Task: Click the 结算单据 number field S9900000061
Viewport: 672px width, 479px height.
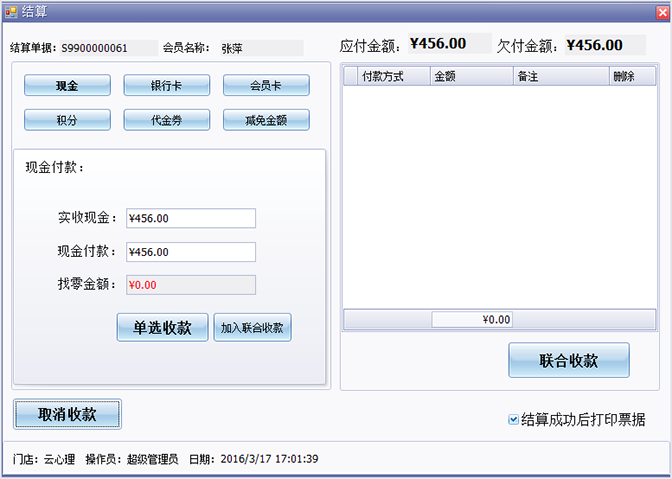Action: tap(109, 48)
